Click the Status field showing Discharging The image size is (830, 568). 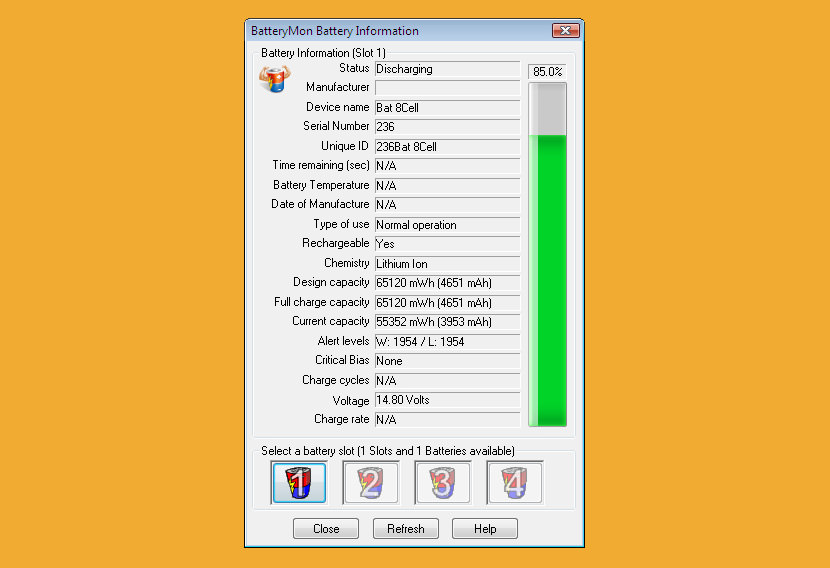pos(447,69)
